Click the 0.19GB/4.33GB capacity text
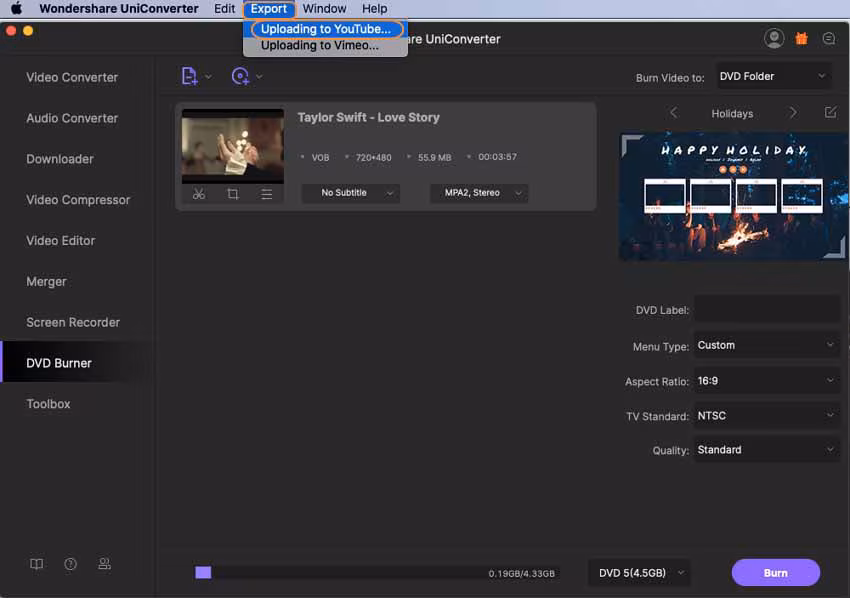The image size is (850, 598). 521,574
